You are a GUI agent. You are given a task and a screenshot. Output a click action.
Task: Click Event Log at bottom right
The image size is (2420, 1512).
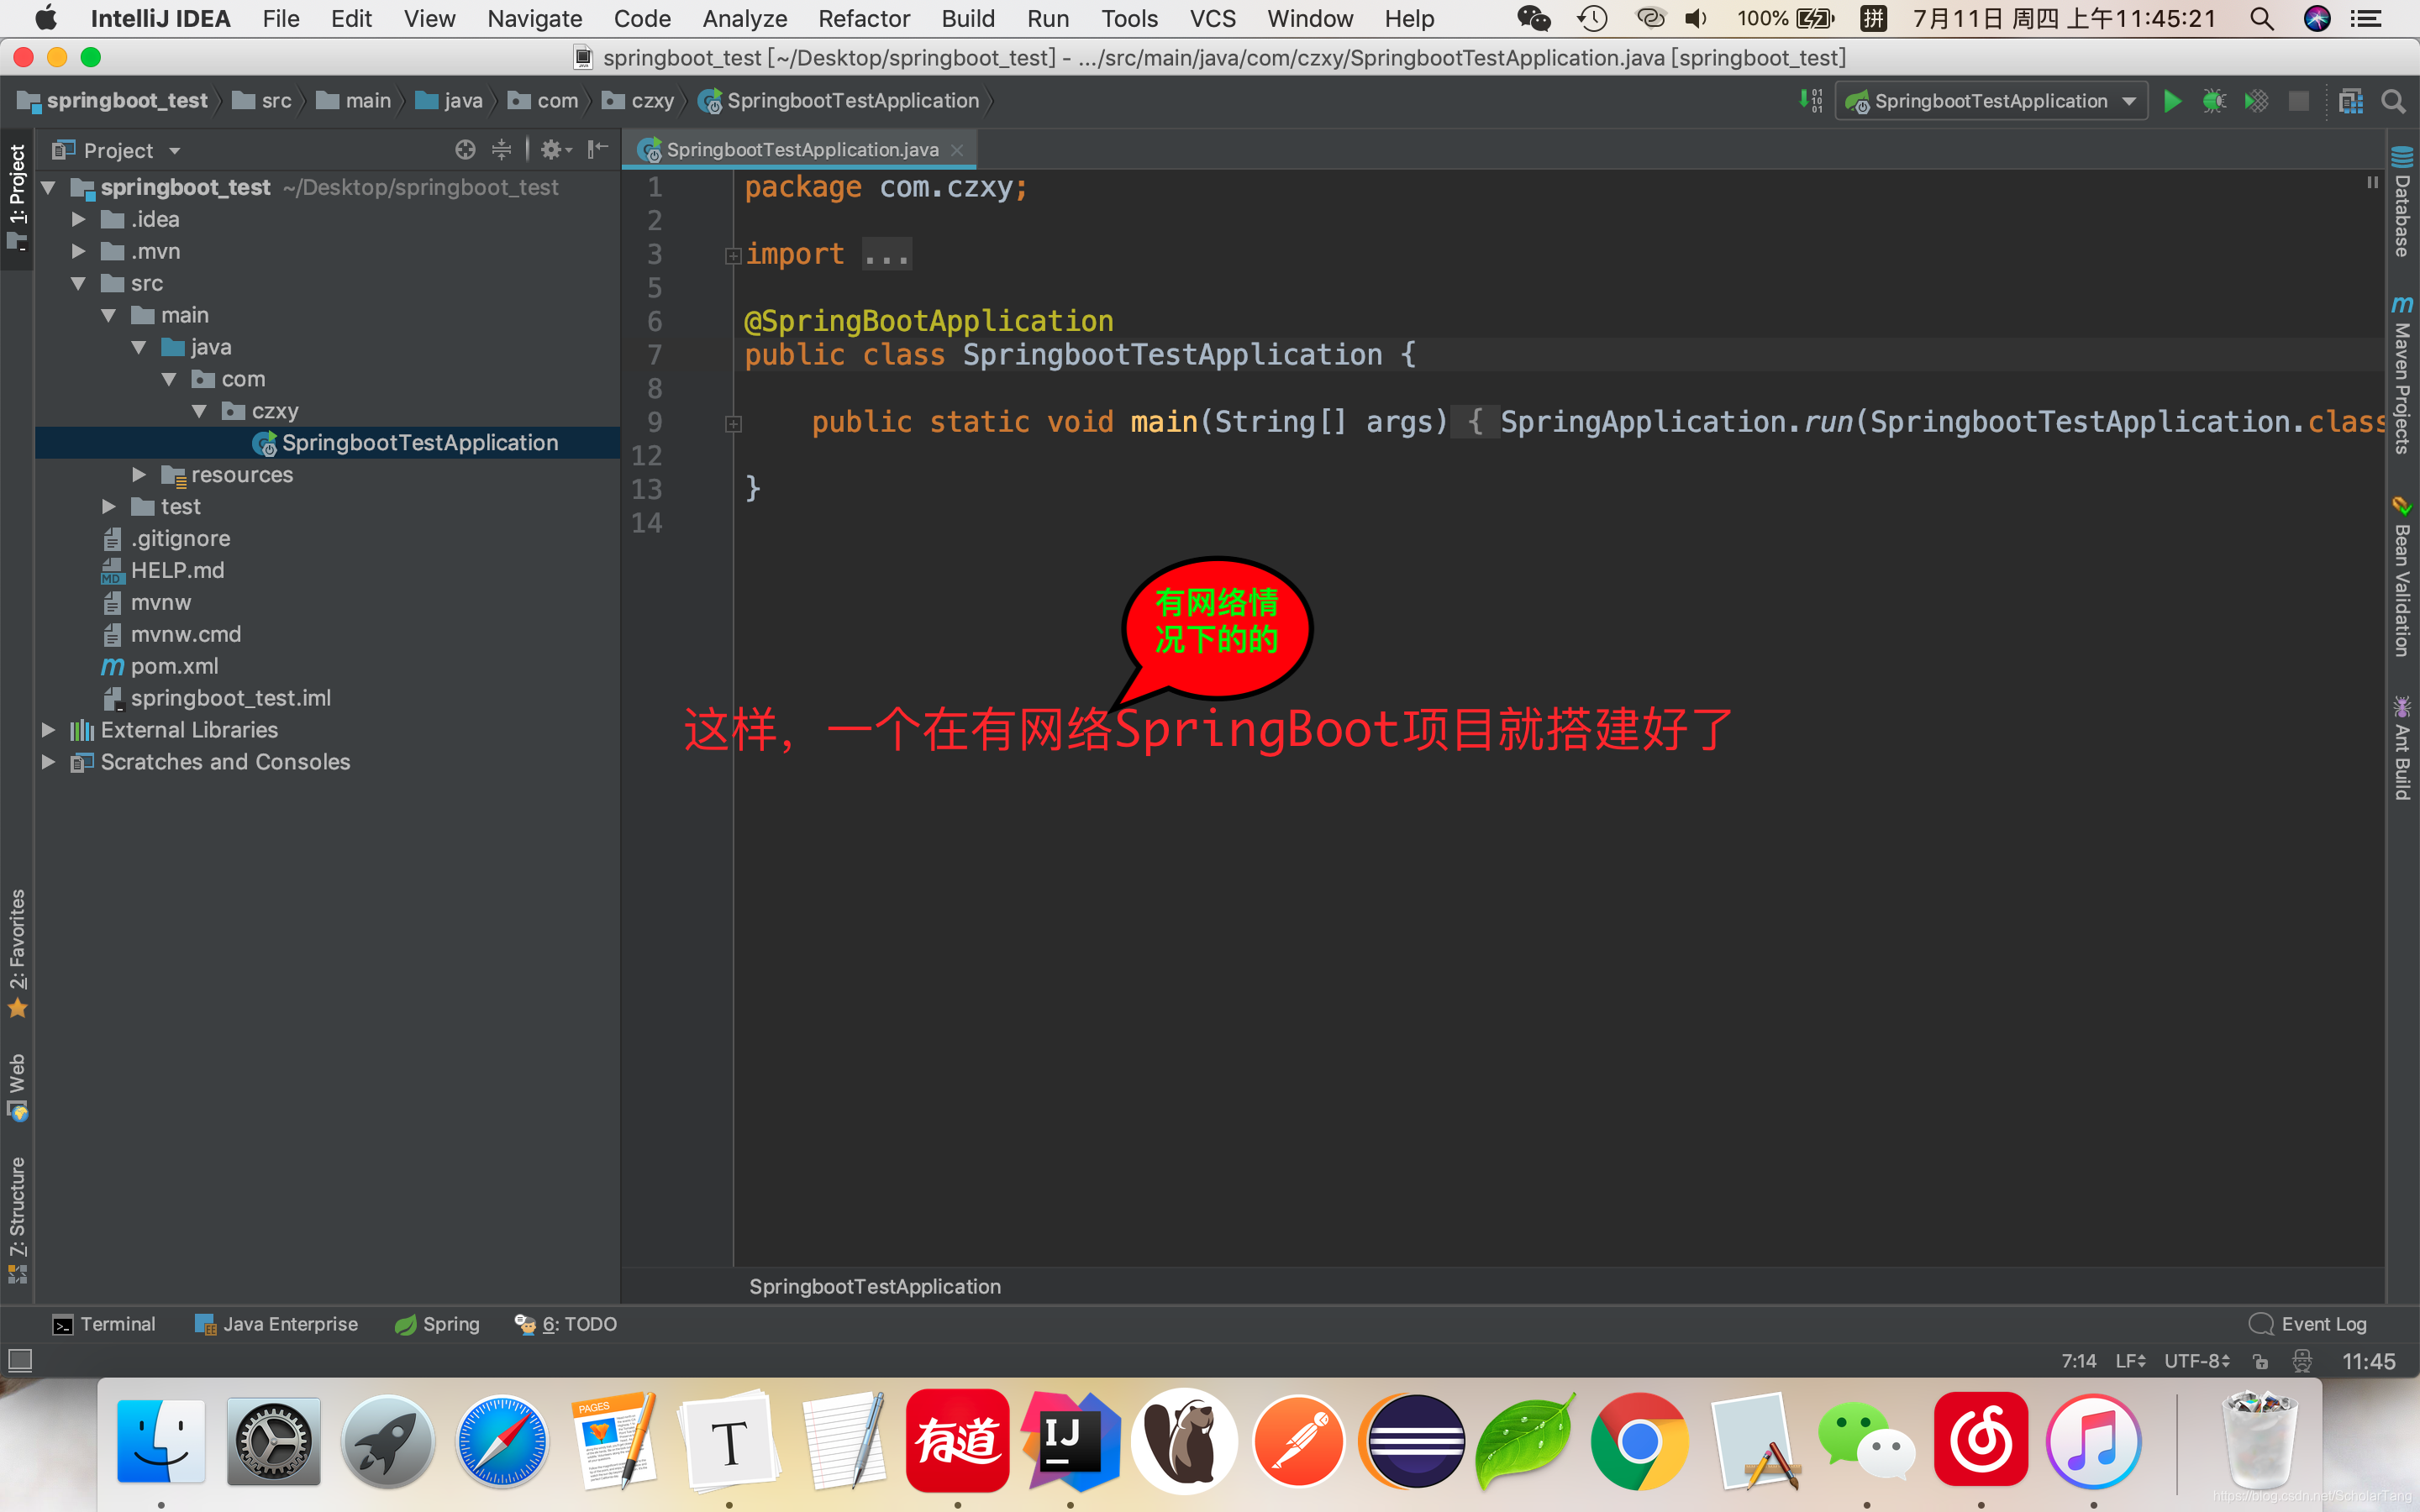(x=2310, y=1324)
